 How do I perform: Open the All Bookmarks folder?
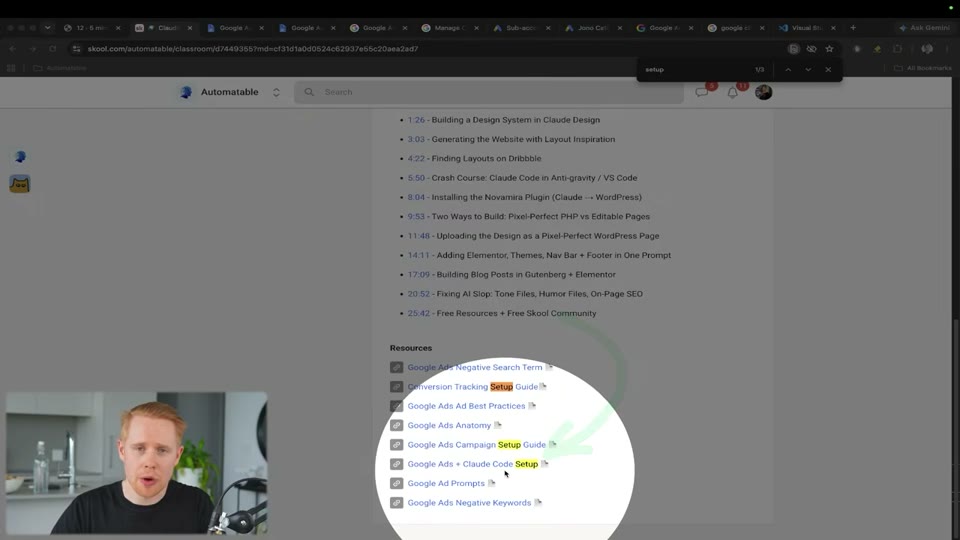click(x=923, y=68)
